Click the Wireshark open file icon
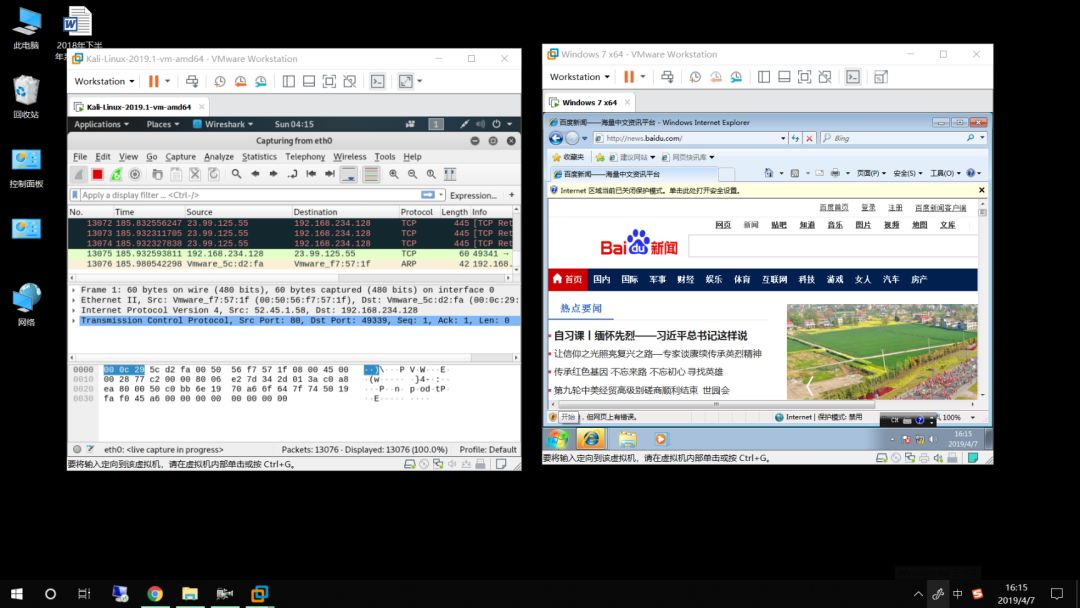Image resolution: width=1080 pixels, height=608 pixels. click(x=158, y=174)
